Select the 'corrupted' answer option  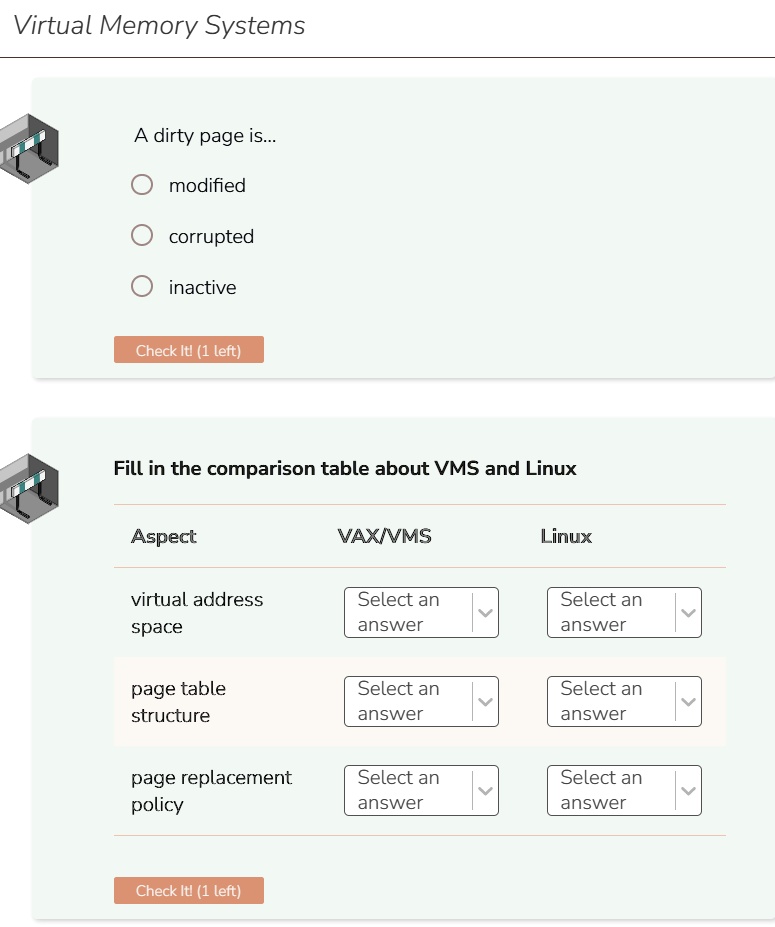pyautogui.click(x=141, y=235)
